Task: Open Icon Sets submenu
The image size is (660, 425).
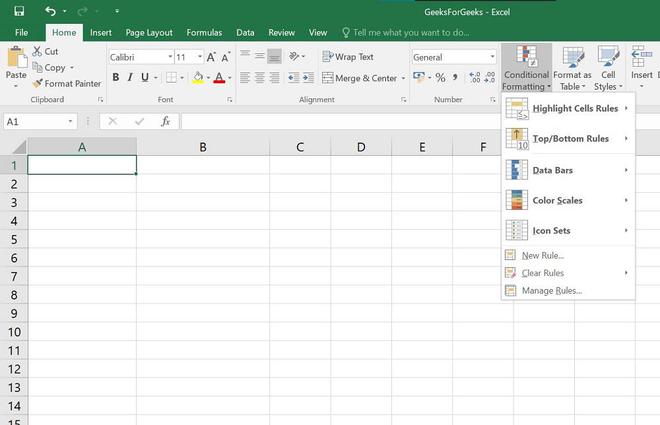Action: point(568,231)
